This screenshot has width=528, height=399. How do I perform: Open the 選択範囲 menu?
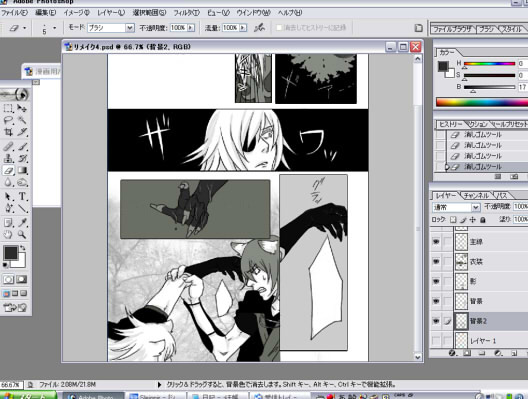[x=149, y=13]
